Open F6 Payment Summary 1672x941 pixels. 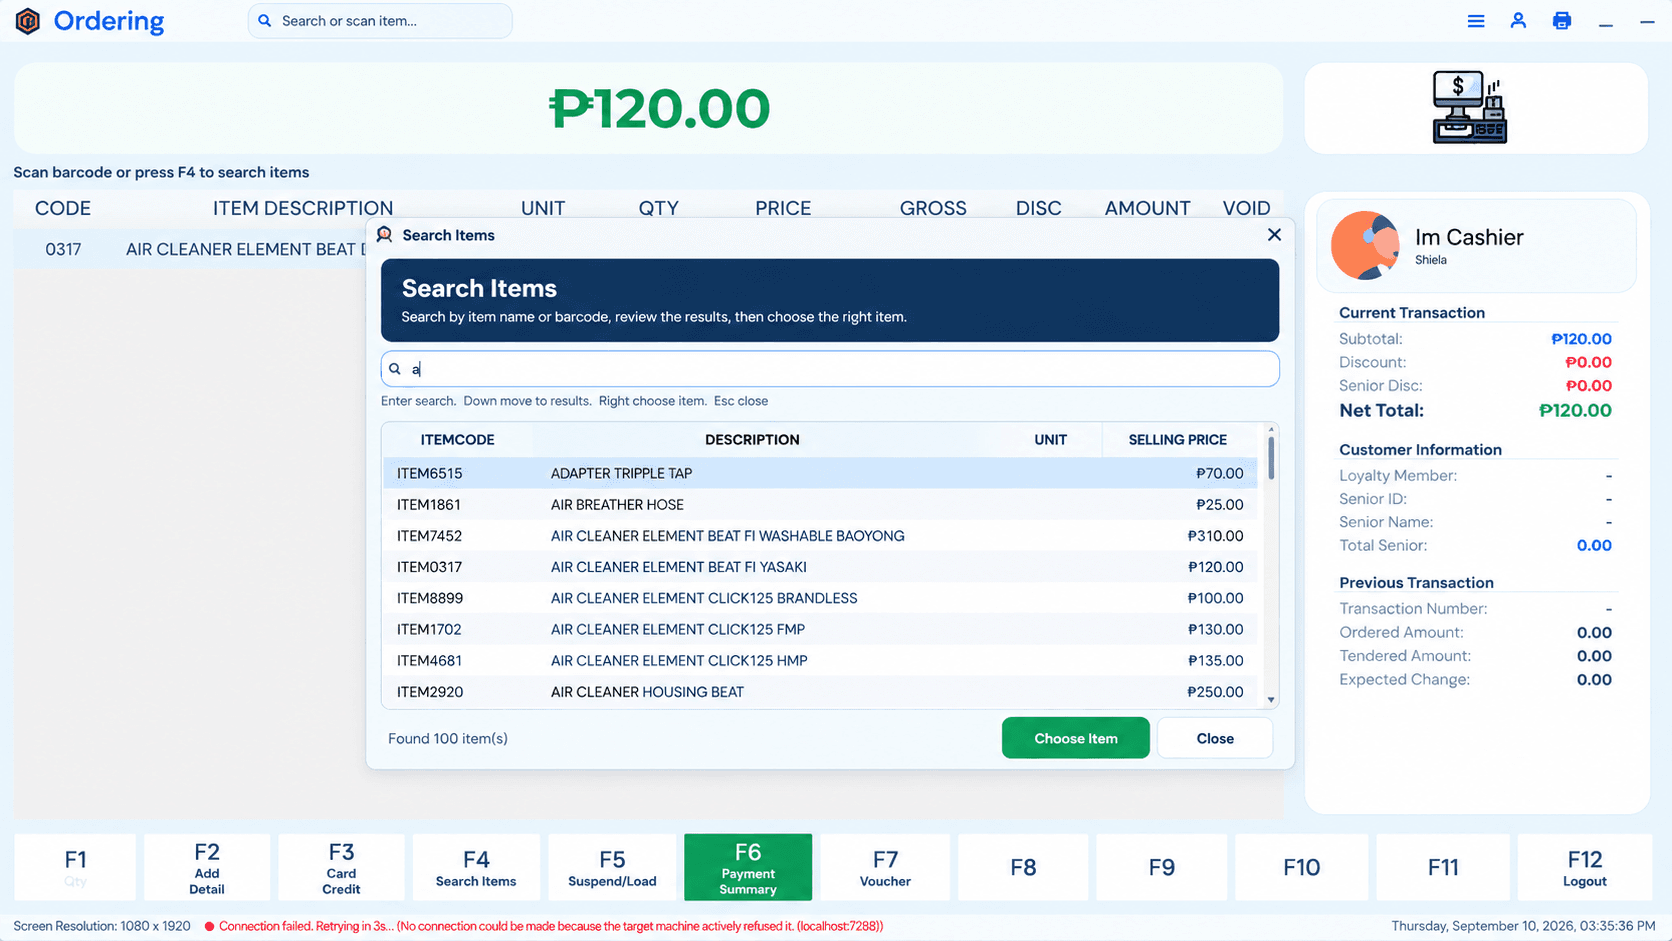(x=748, y=867)
